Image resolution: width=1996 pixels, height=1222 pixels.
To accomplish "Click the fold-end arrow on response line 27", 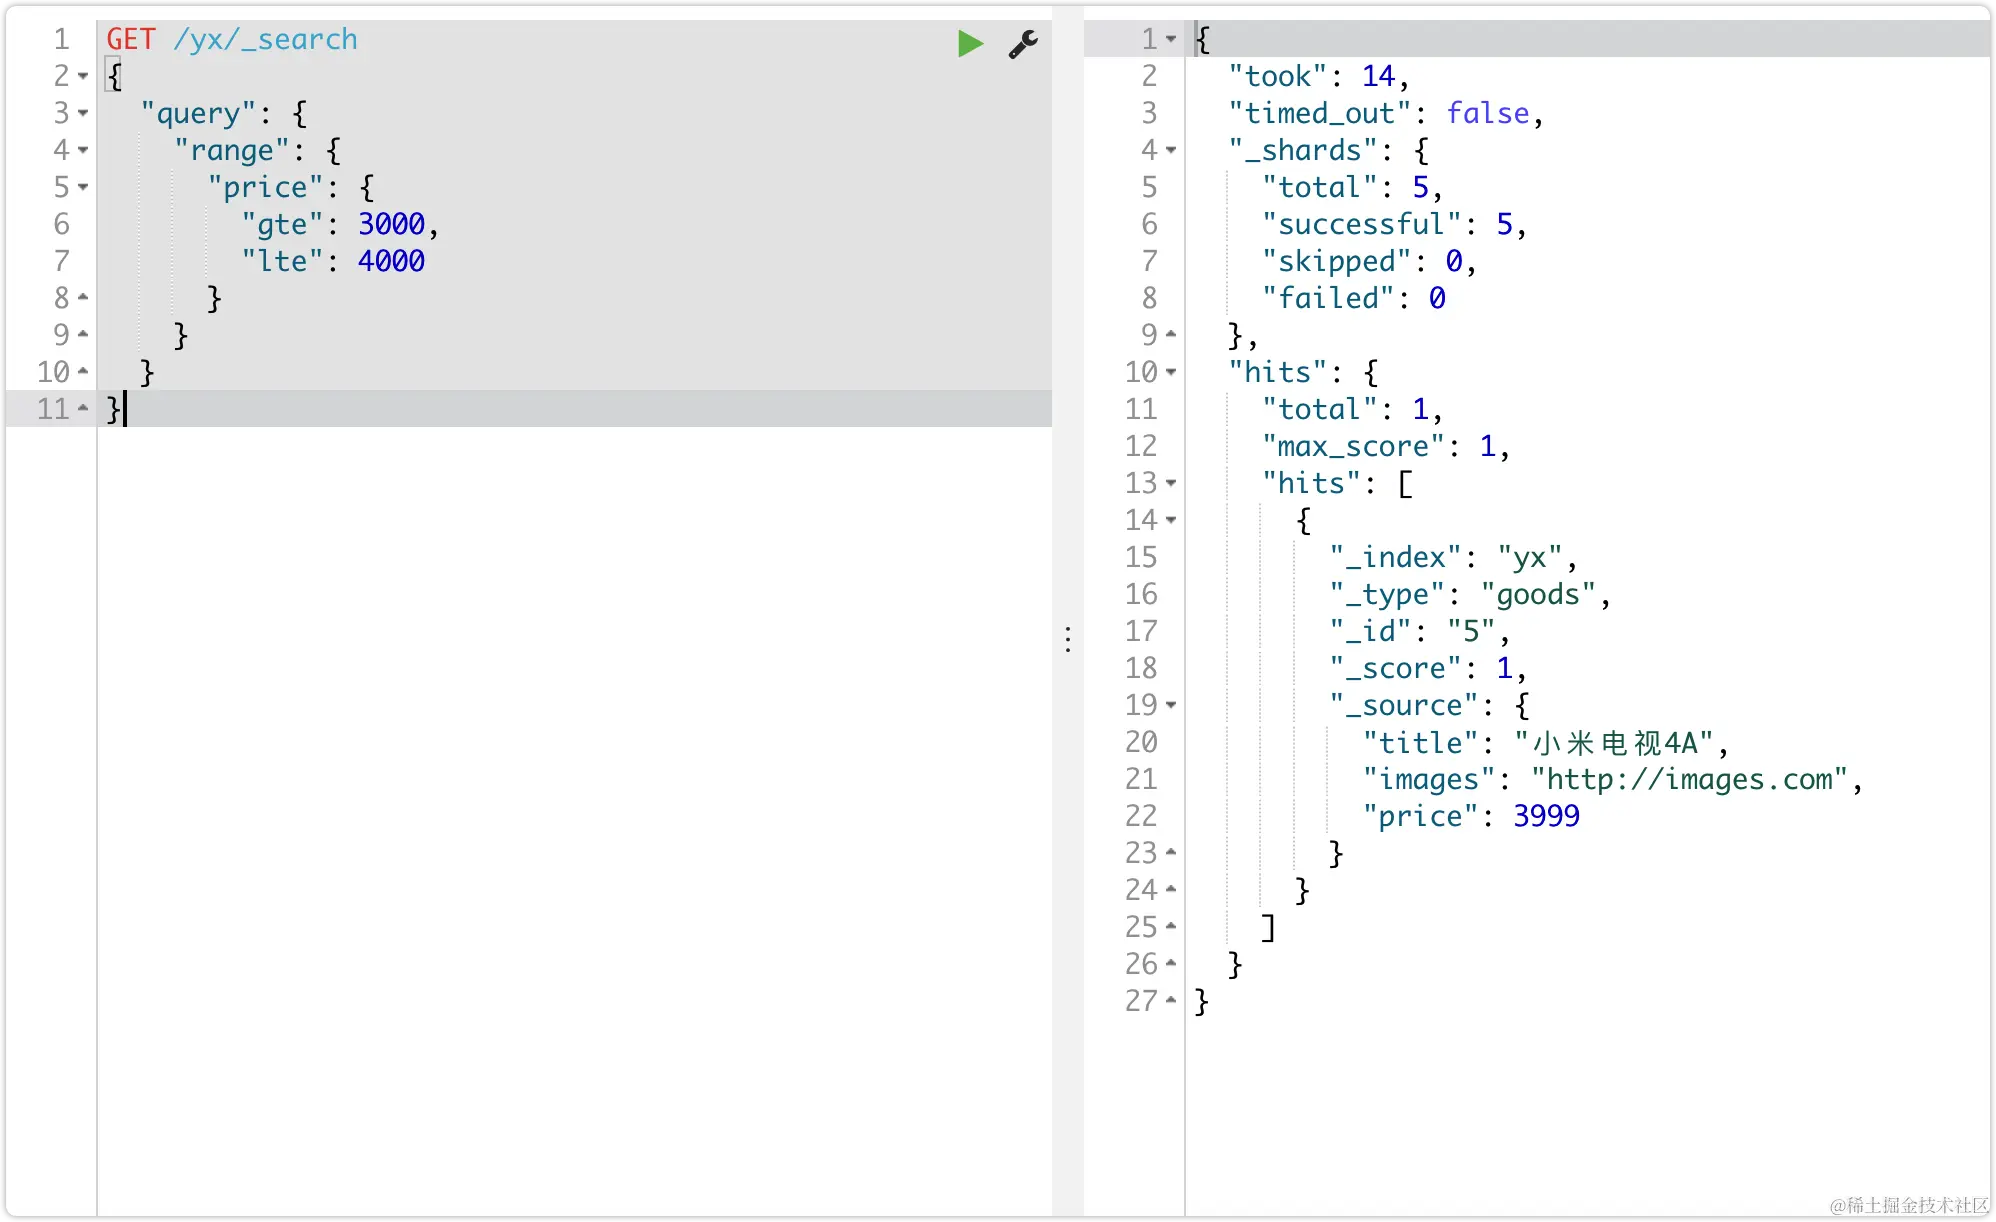I will tap(1171, 1000).
